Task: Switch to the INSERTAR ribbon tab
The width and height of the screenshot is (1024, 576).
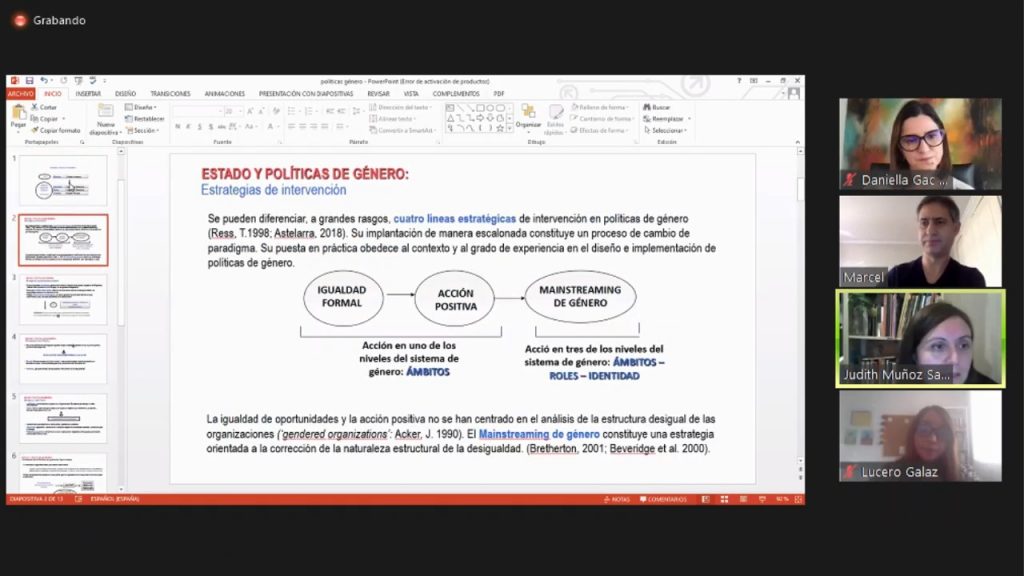Action: coord(88,94)
